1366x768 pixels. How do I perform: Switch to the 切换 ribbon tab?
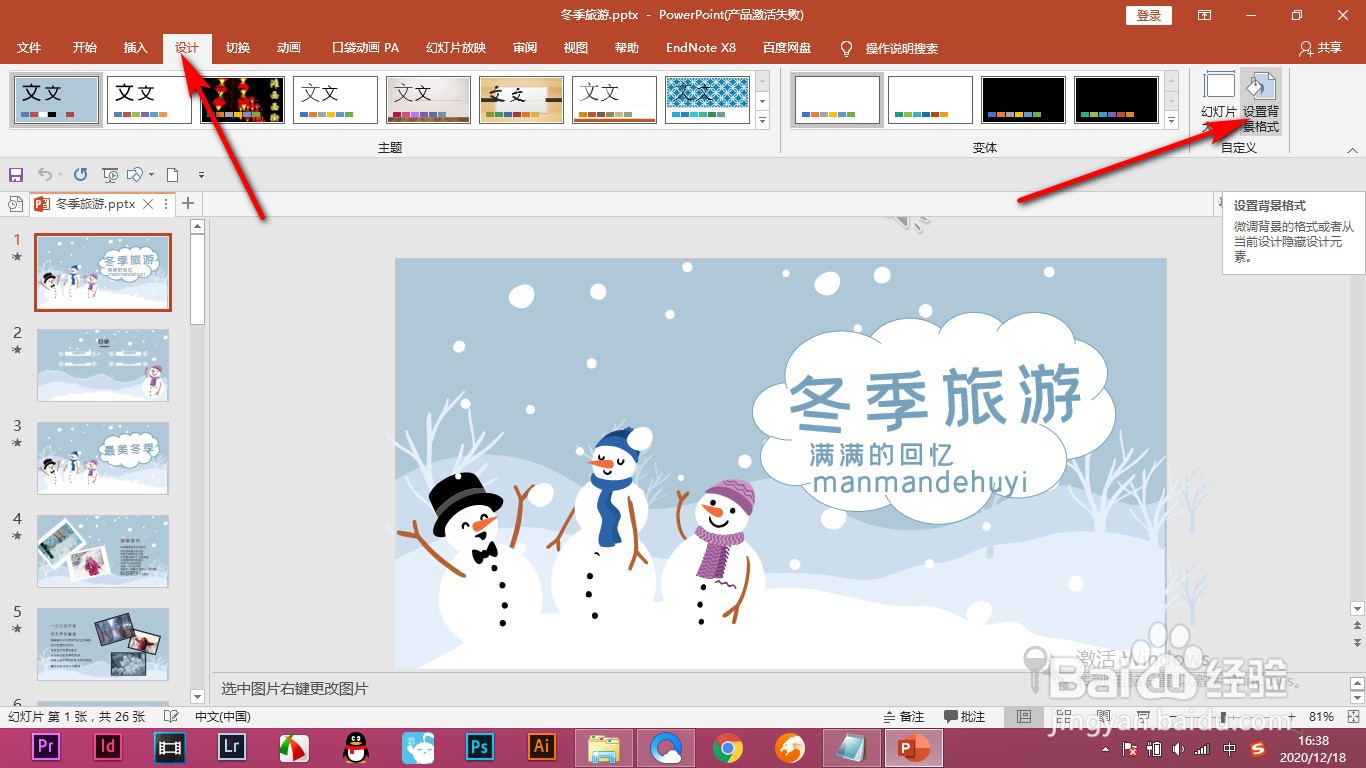(x=238, y=48)
